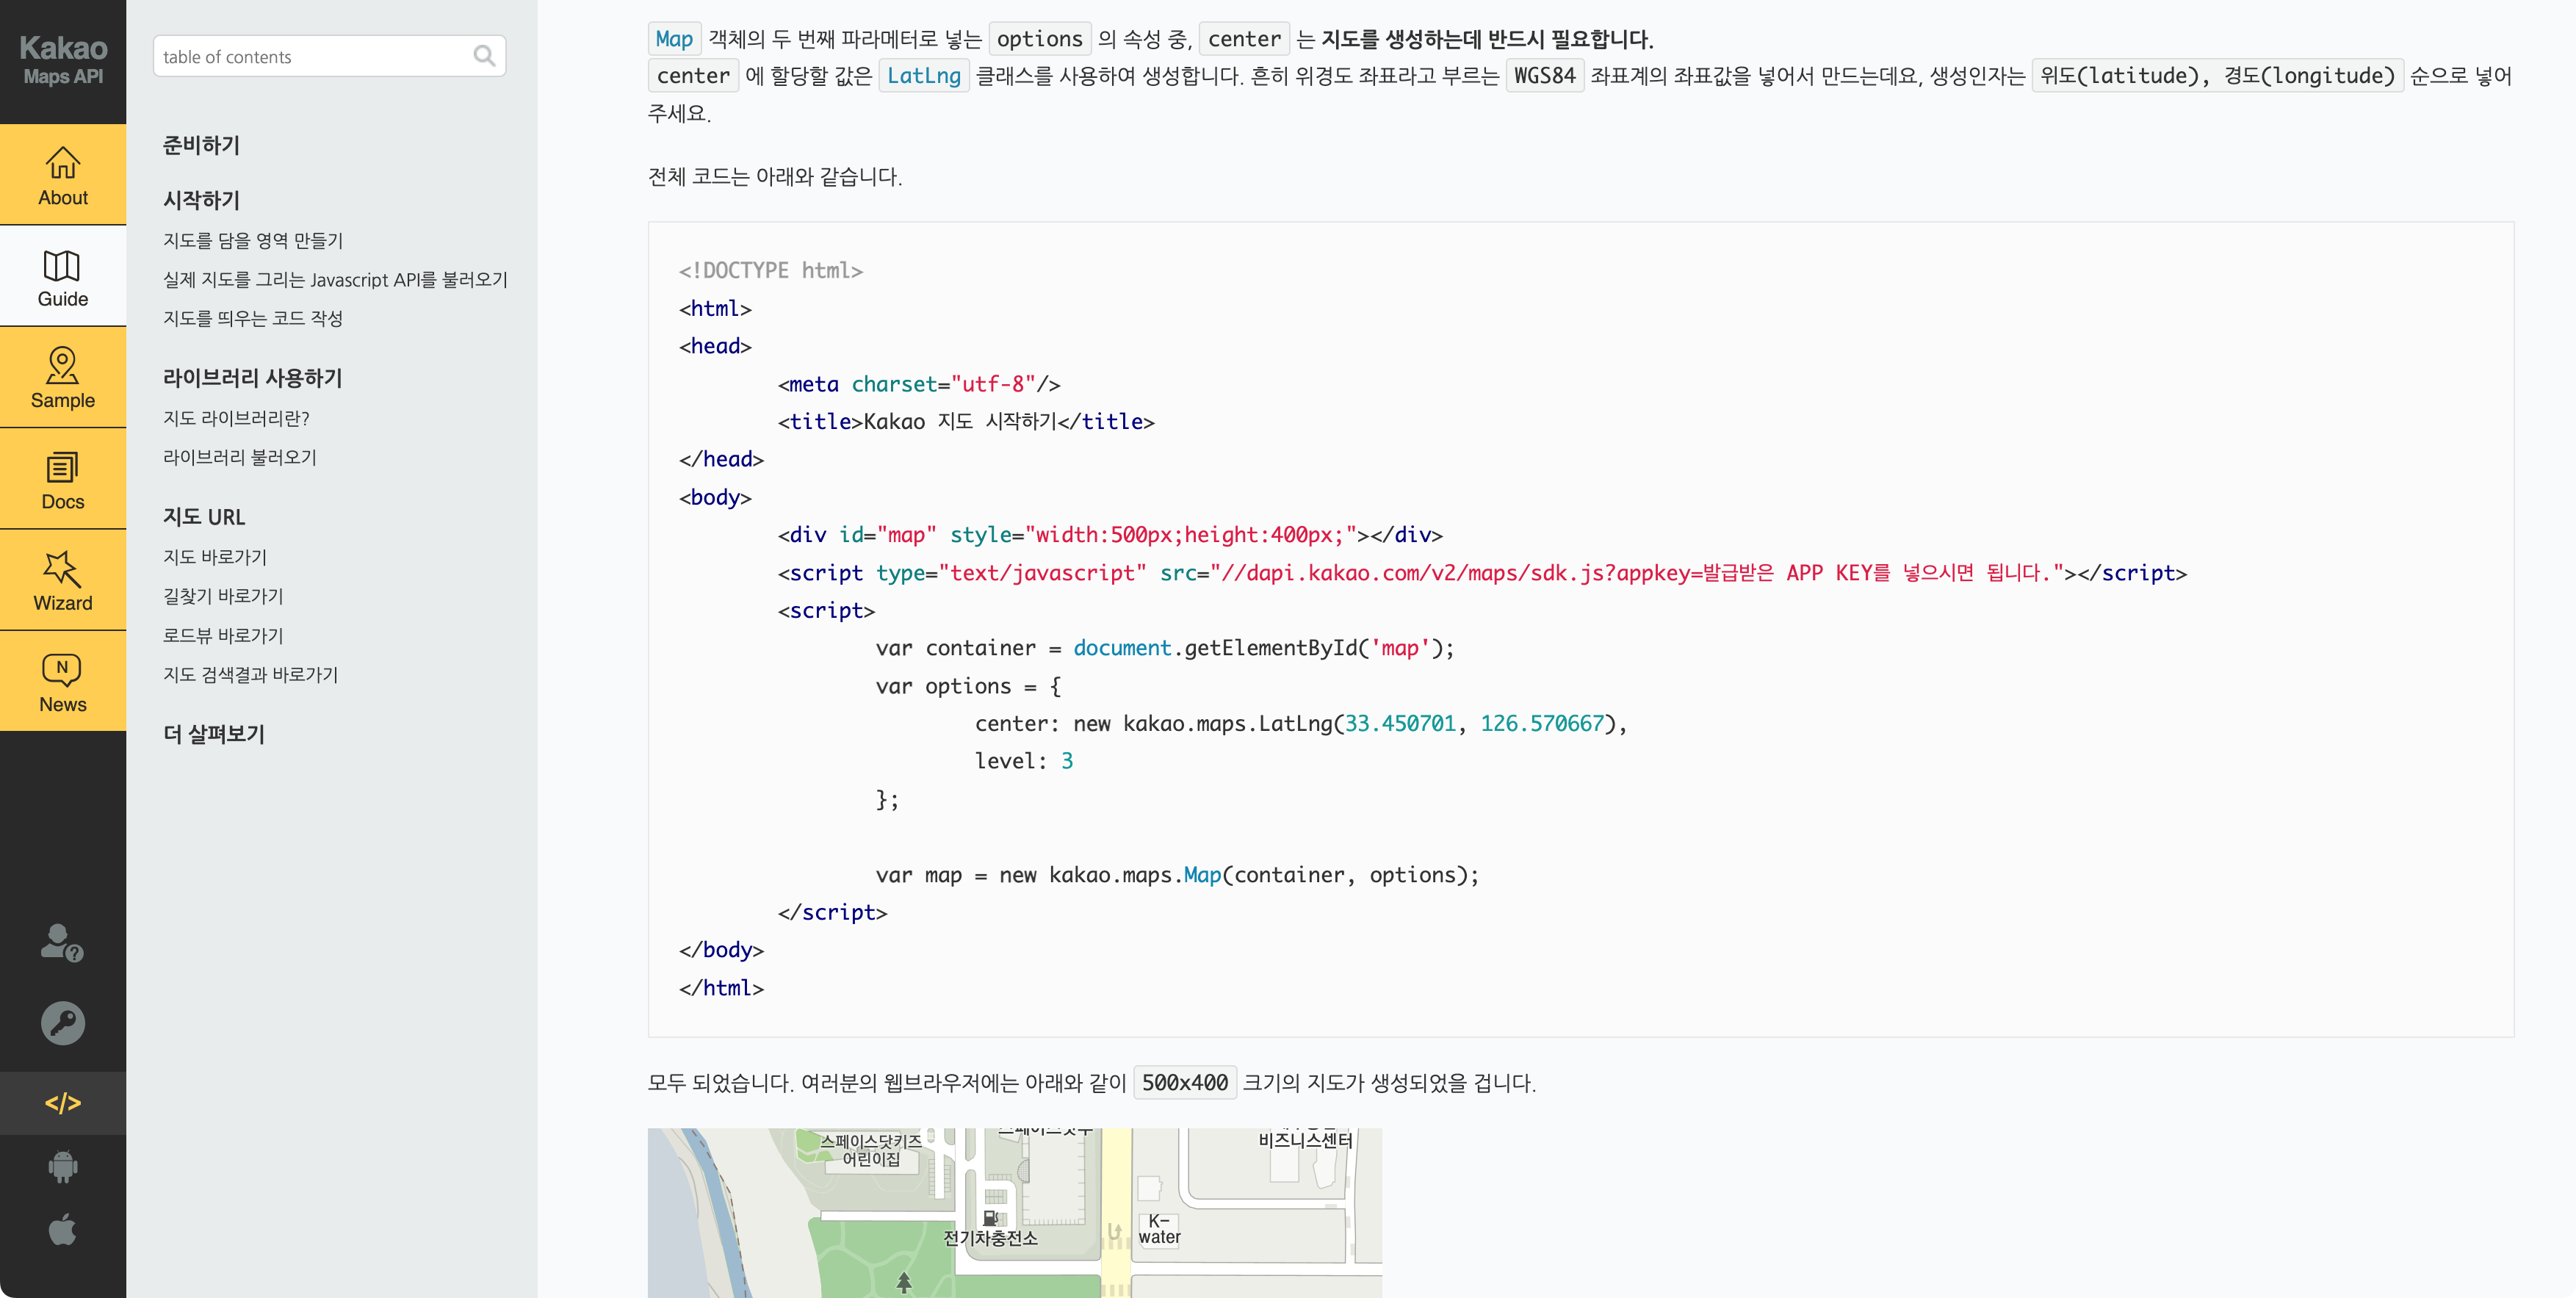The height and width of the screenshot is (1298, 2576).
Task: Click search magnifier in table of contents
Action: (x=484, y=56)
